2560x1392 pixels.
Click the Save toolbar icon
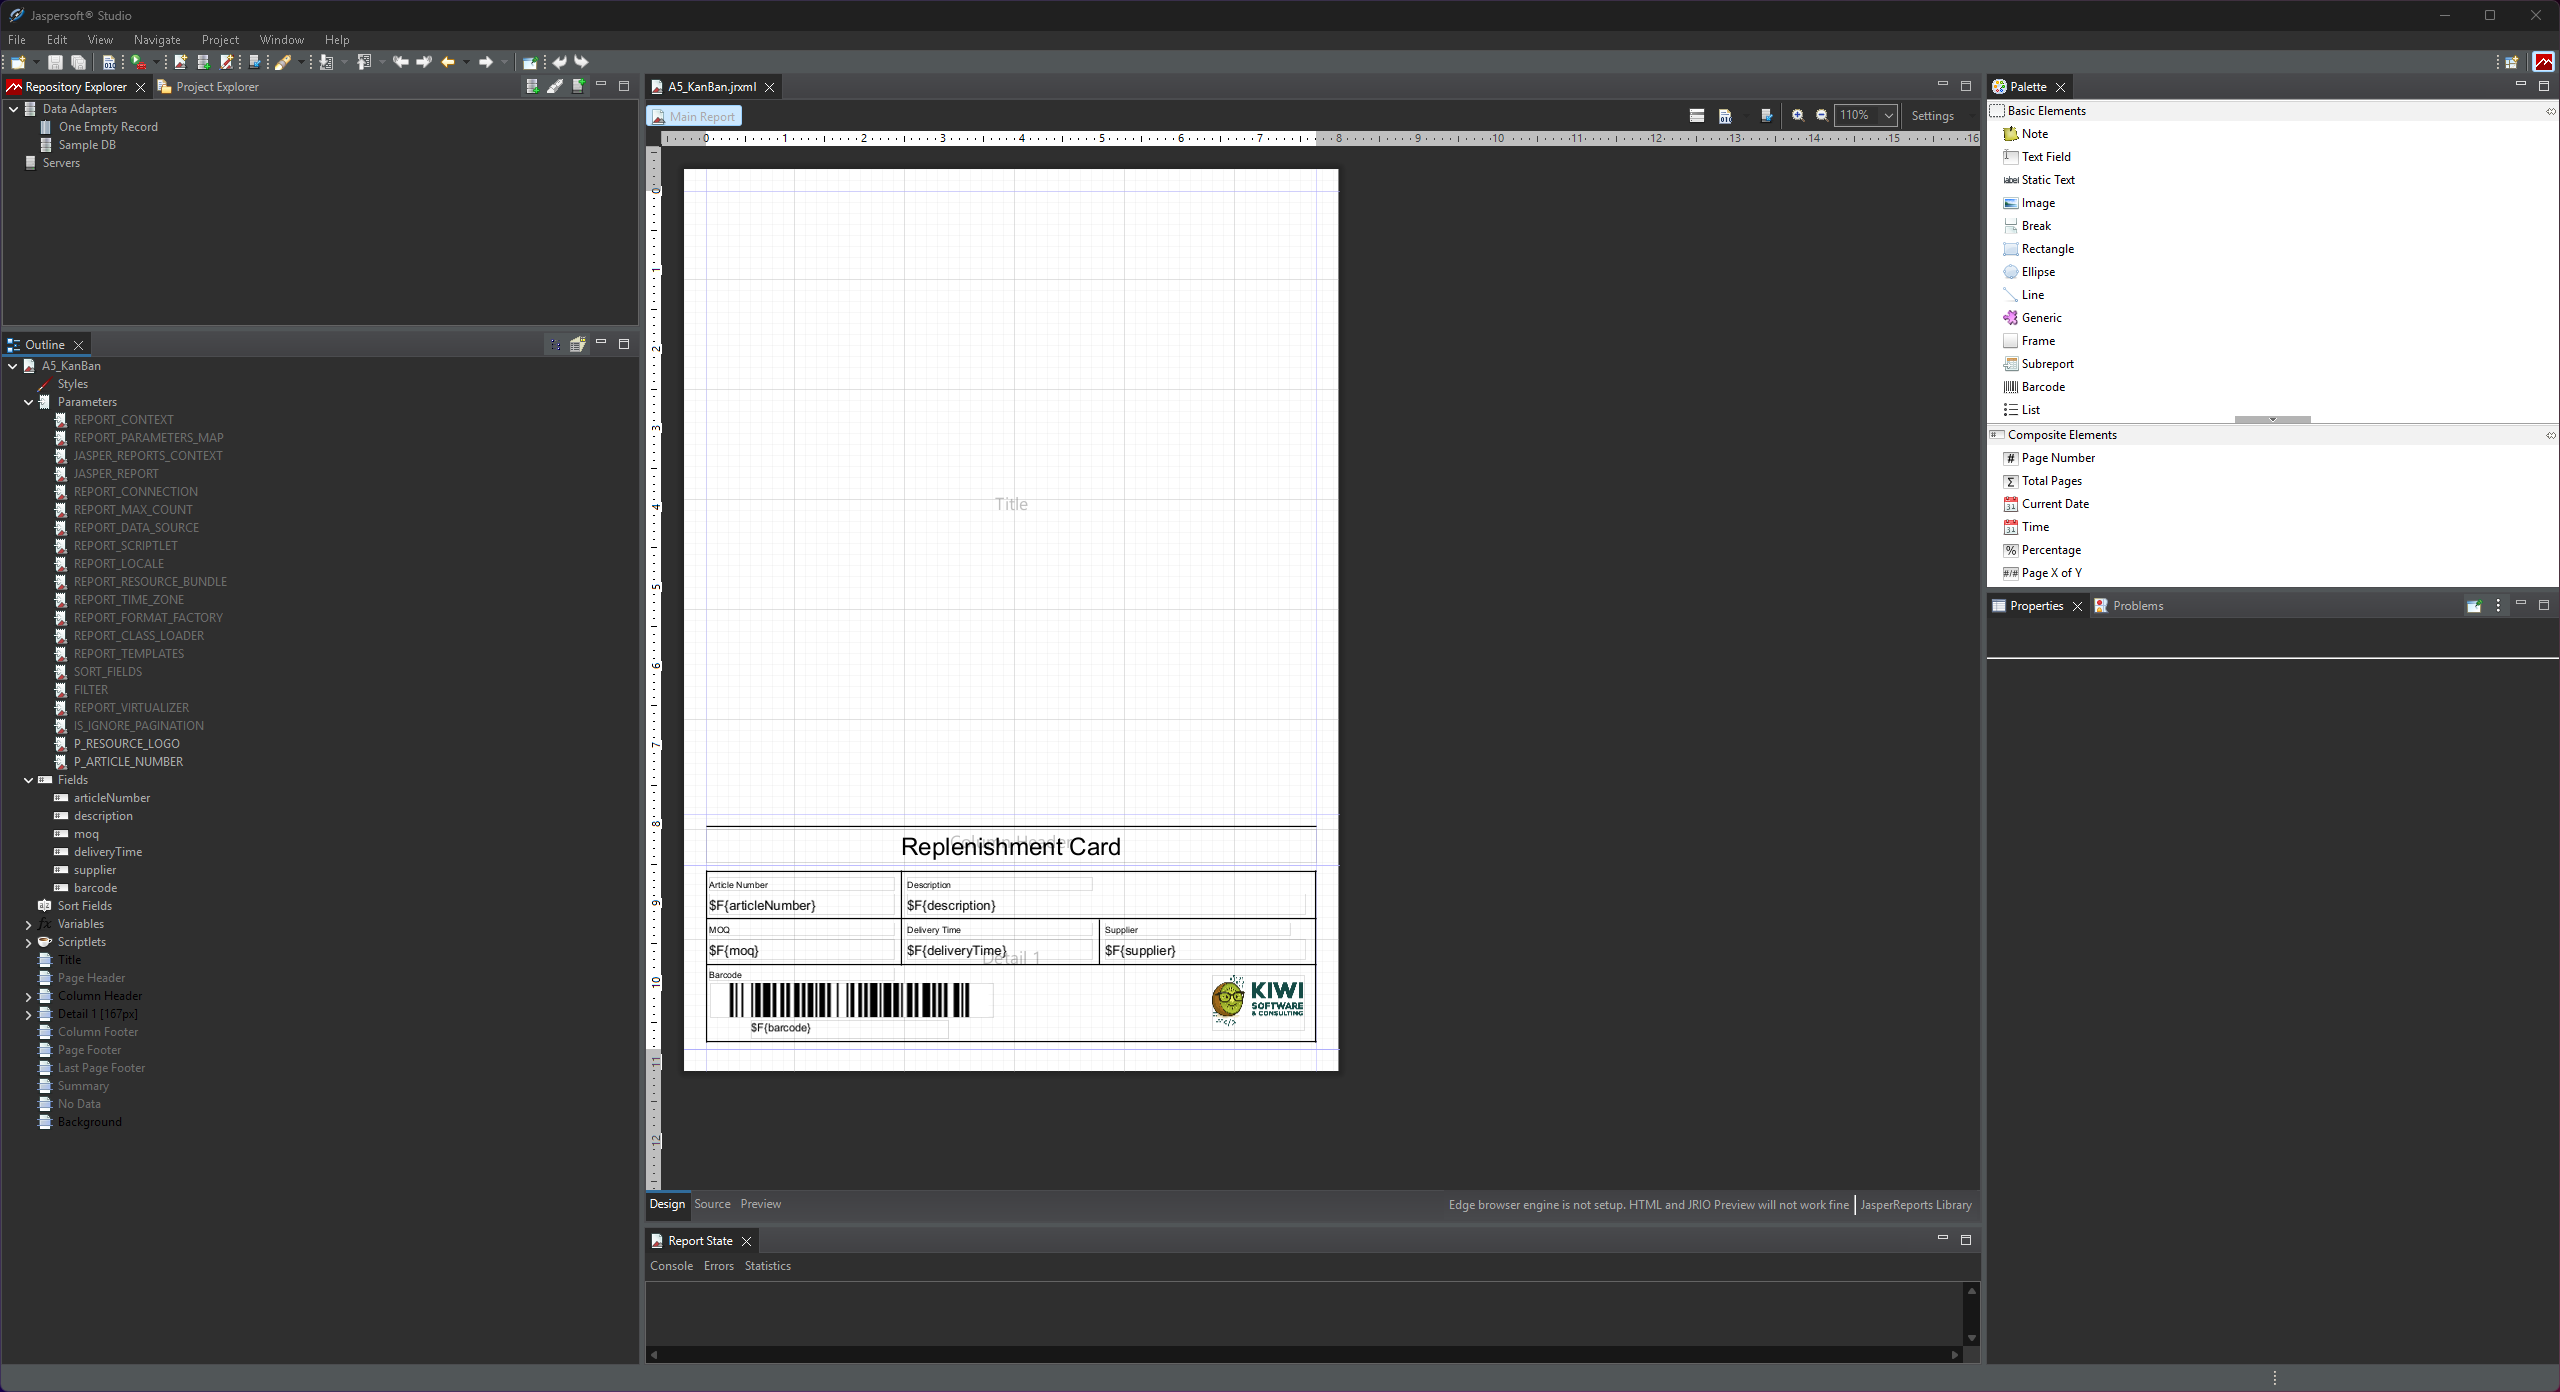(56, 62)
